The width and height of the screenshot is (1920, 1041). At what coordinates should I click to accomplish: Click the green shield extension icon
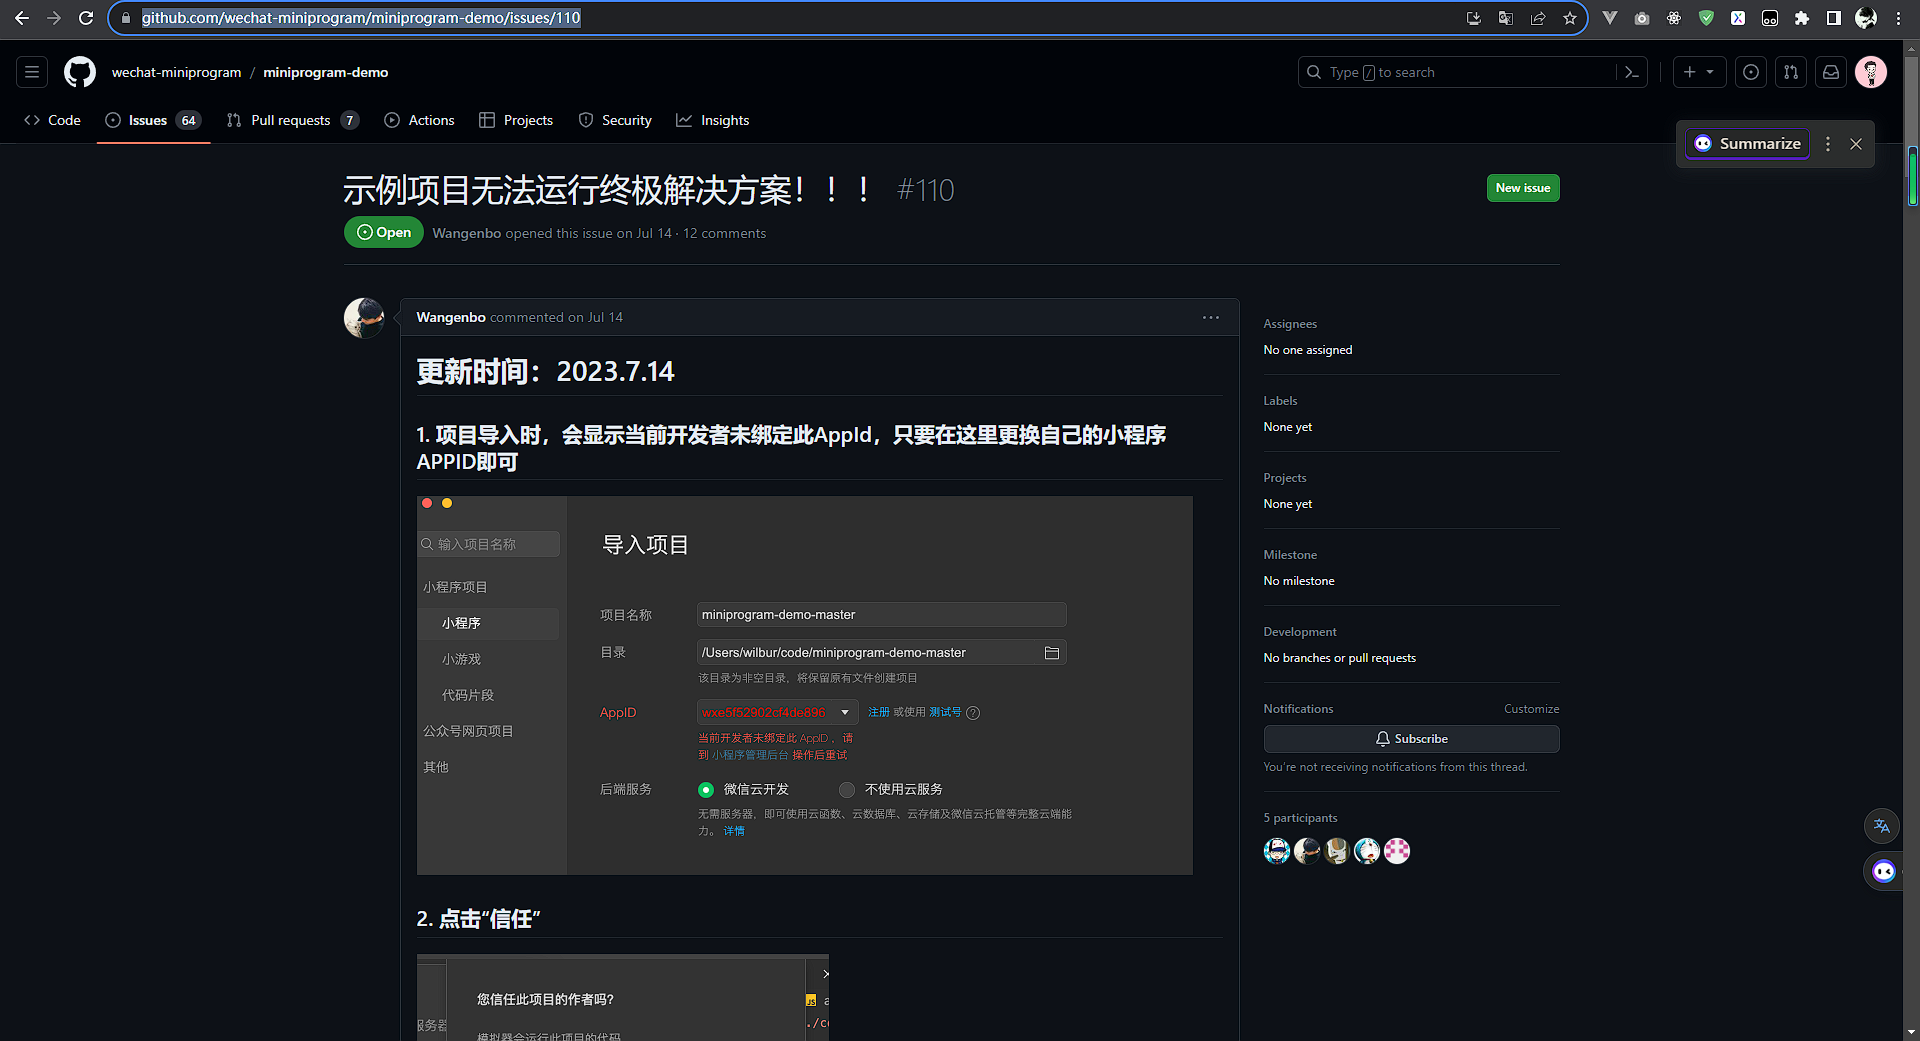(1706, 18)
